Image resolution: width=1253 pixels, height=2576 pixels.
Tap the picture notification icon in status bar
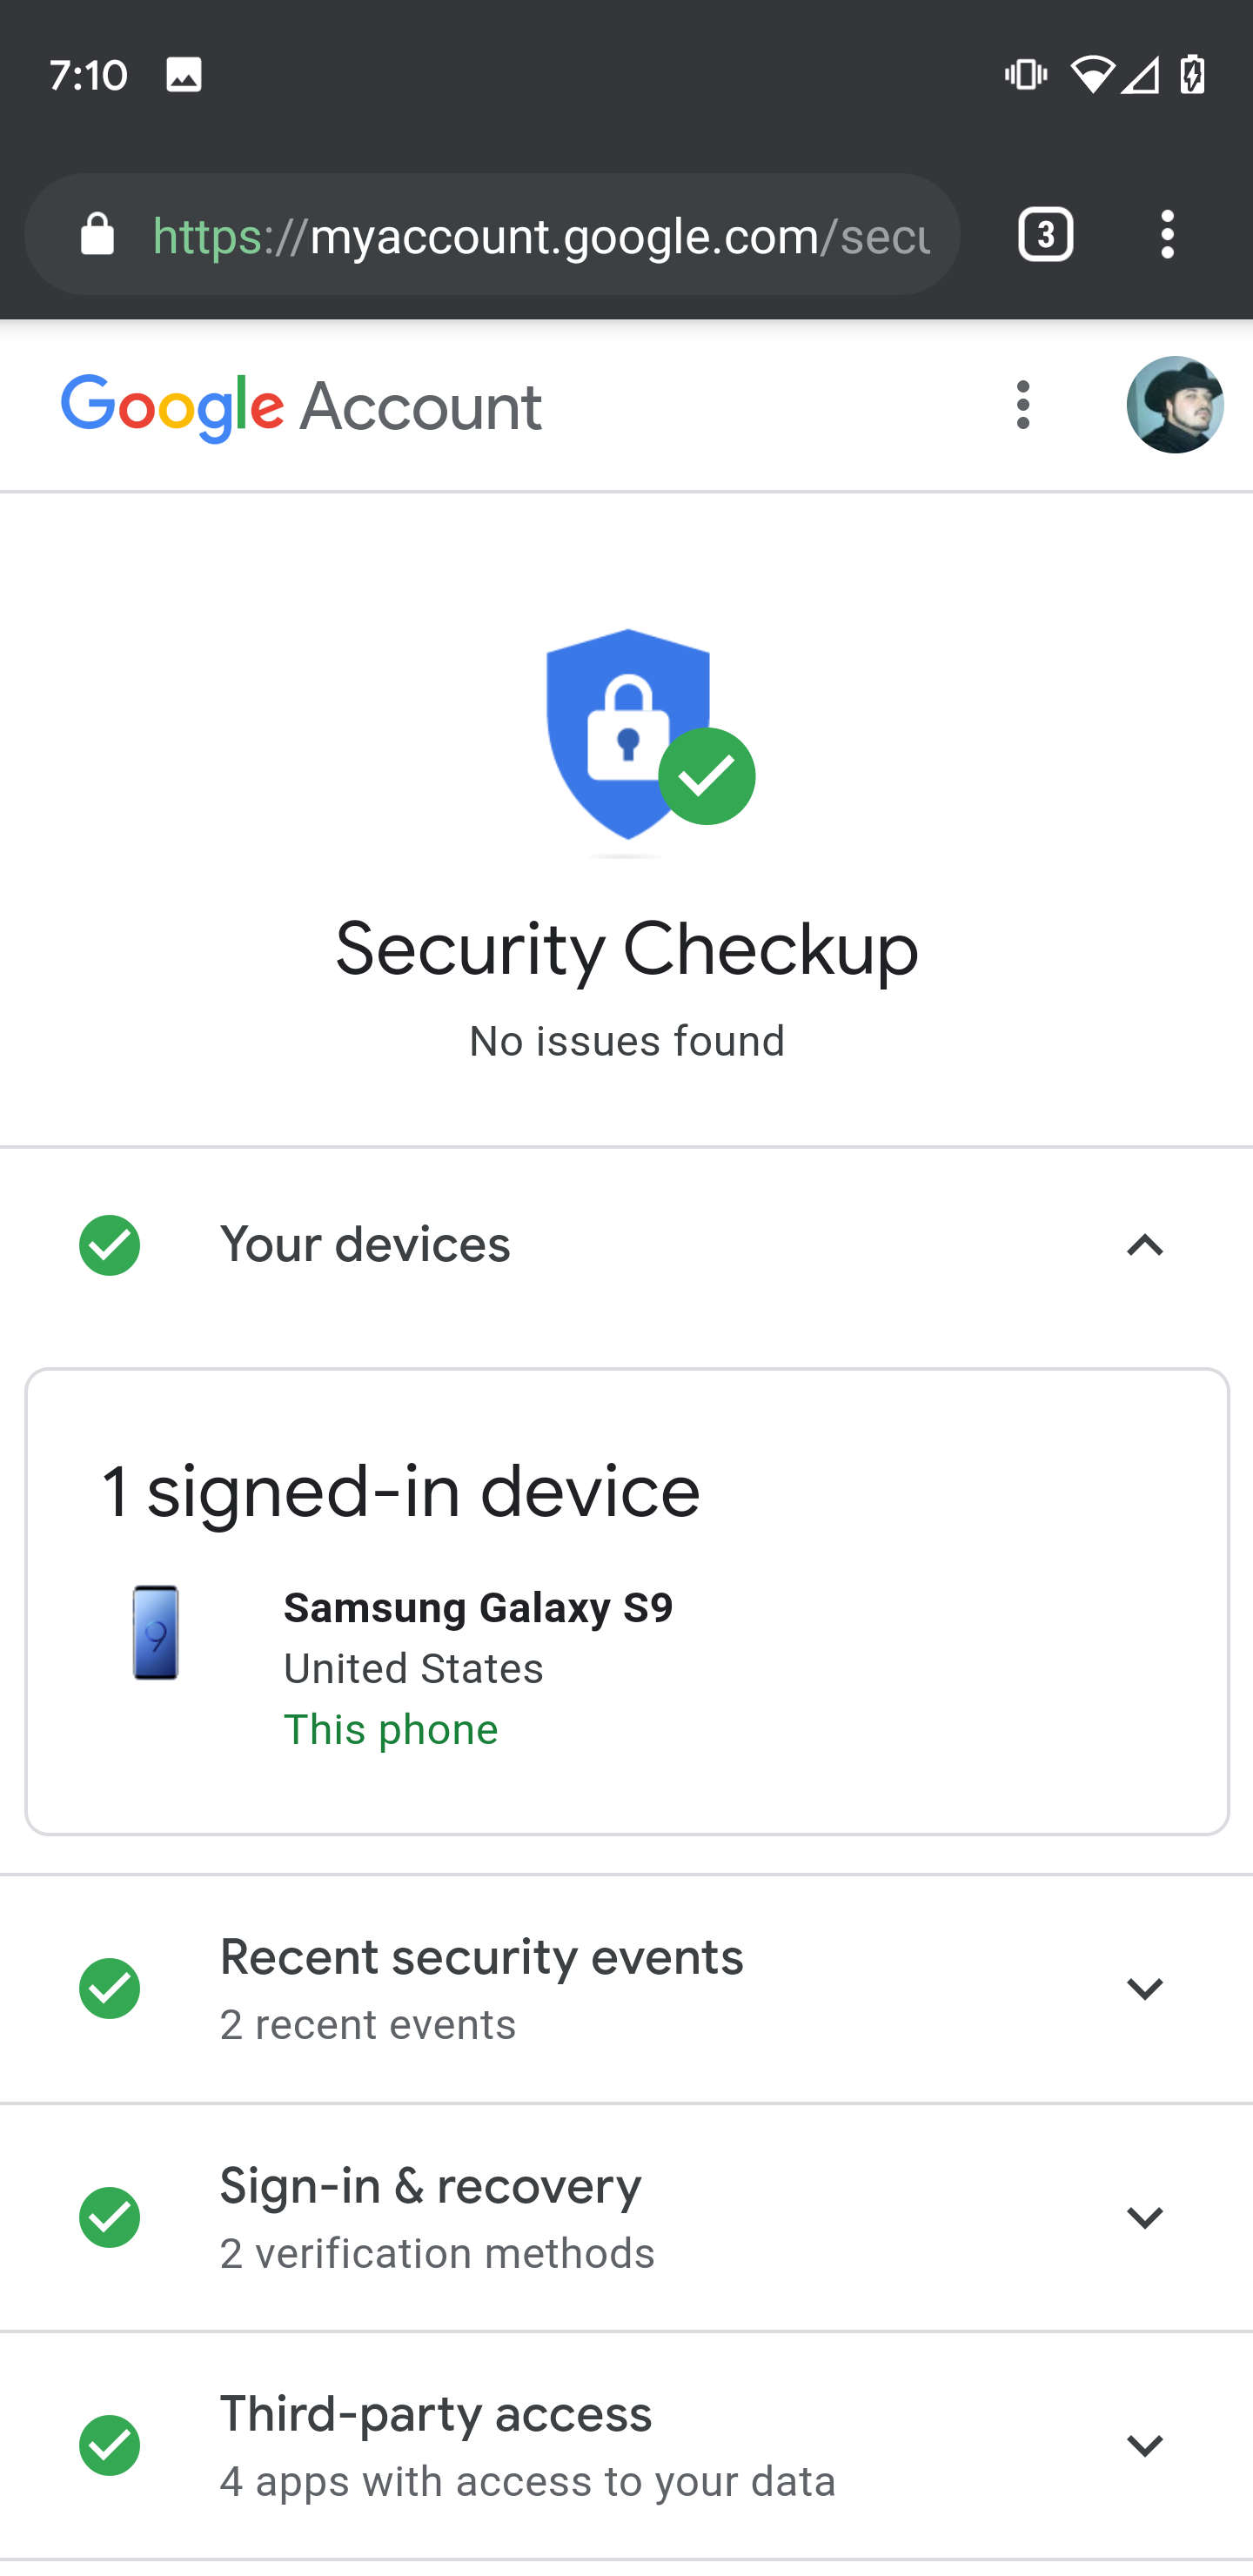point(184,75)
